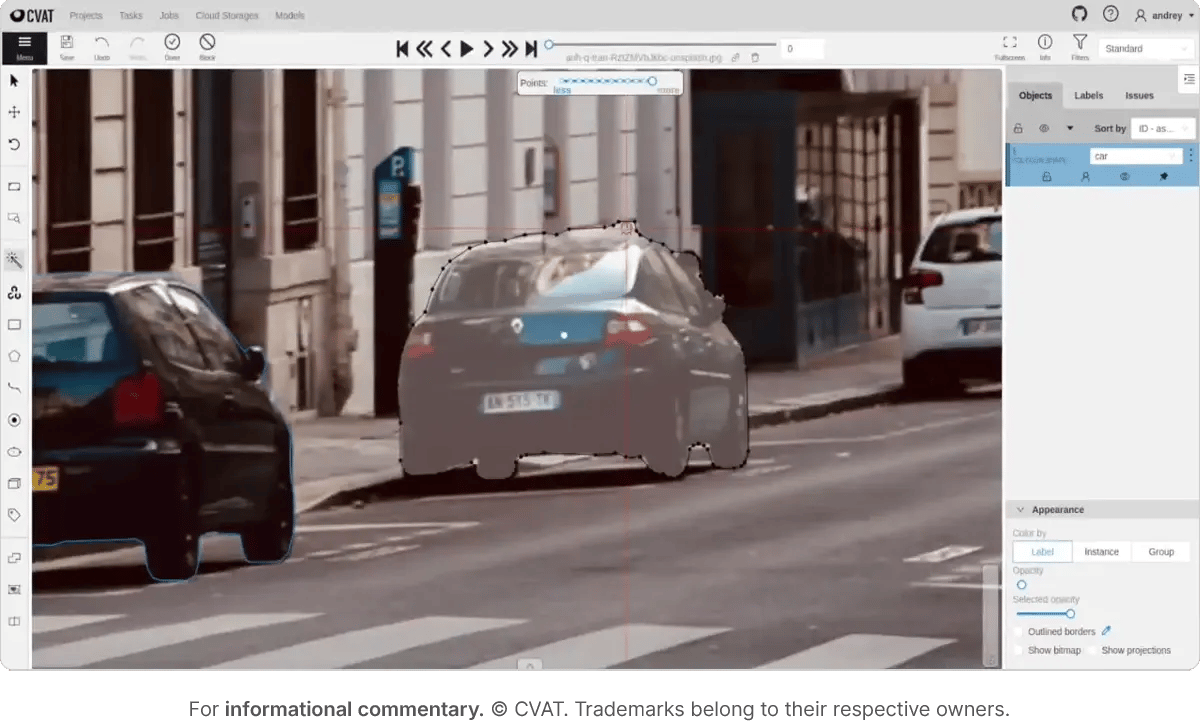Hide the car shape with its eye toggle

point(1125,176)
